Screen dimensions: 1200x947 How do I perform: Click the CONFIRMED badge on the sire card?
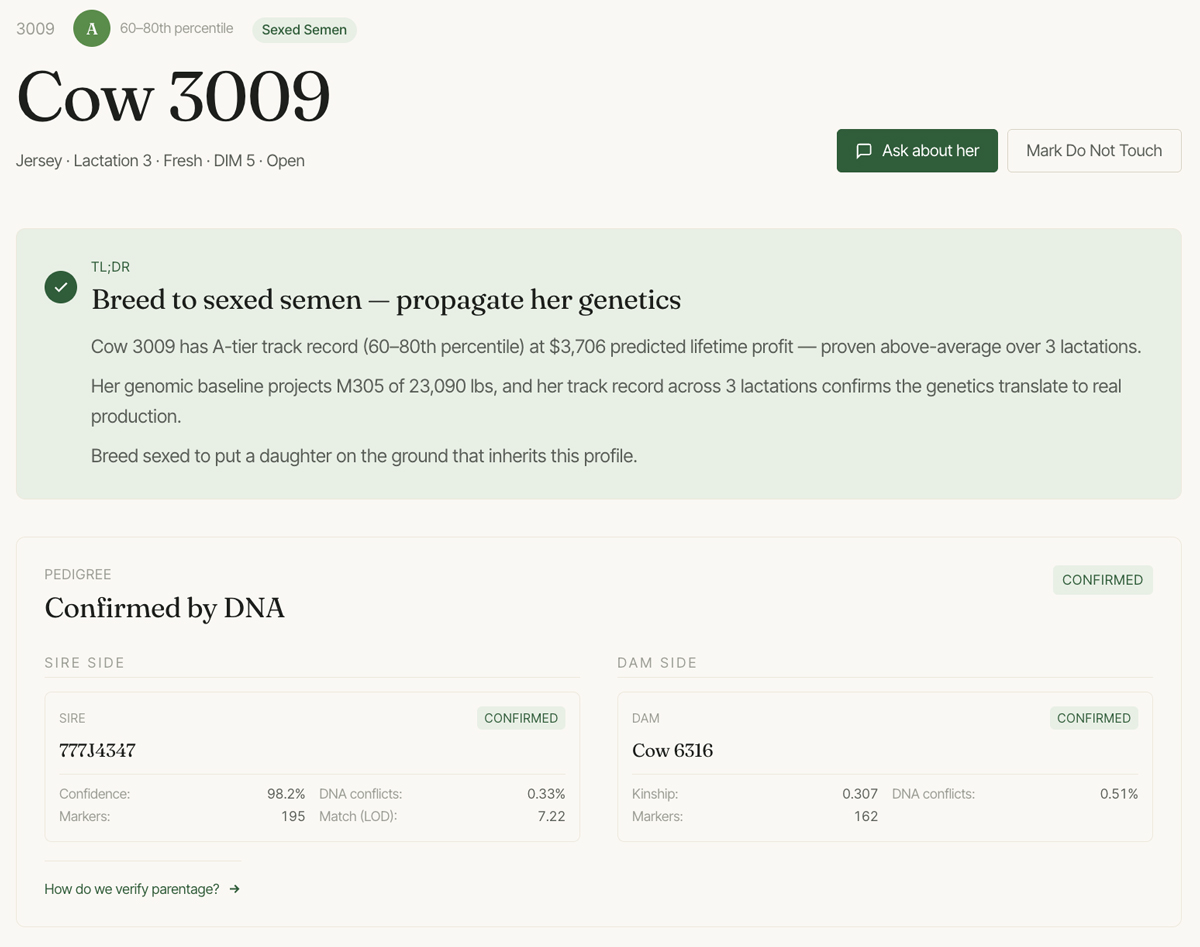521,718
